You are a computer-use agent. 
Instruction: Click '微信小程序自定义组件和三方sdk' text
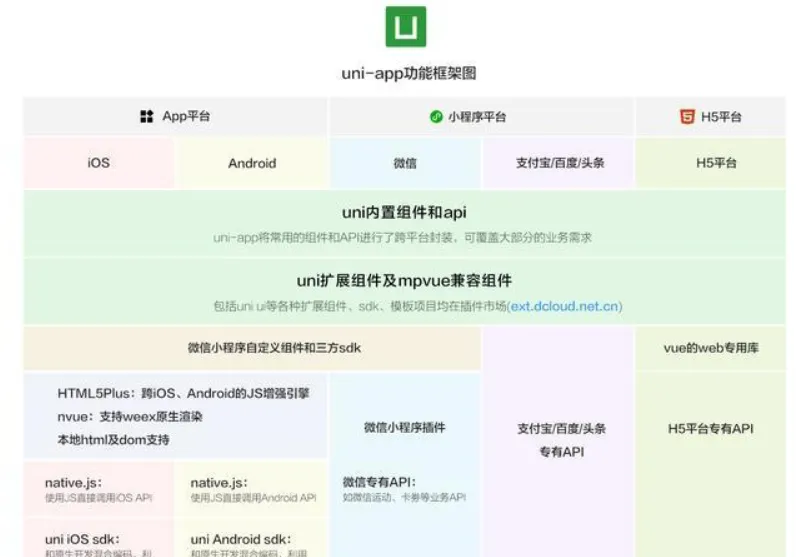(274, 348)
